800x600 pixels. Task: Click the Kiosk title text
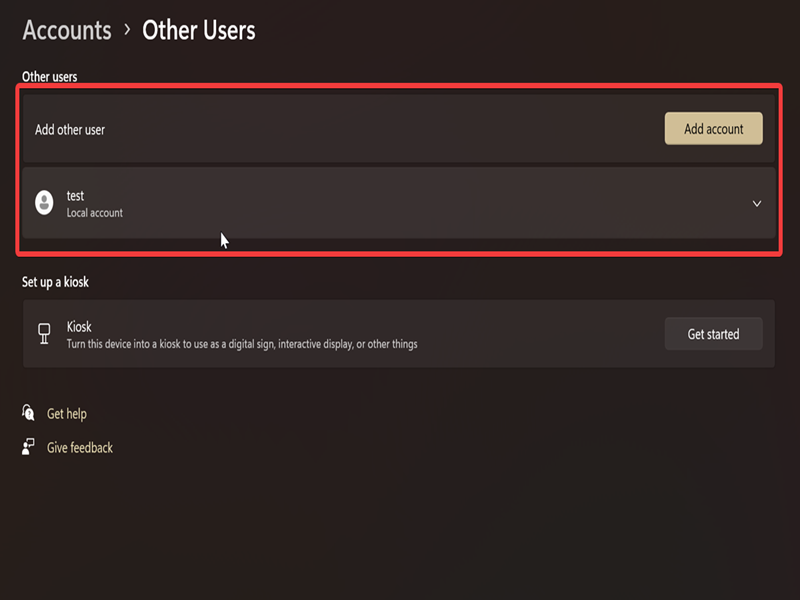pyautogui.click(x=79, y=327)
